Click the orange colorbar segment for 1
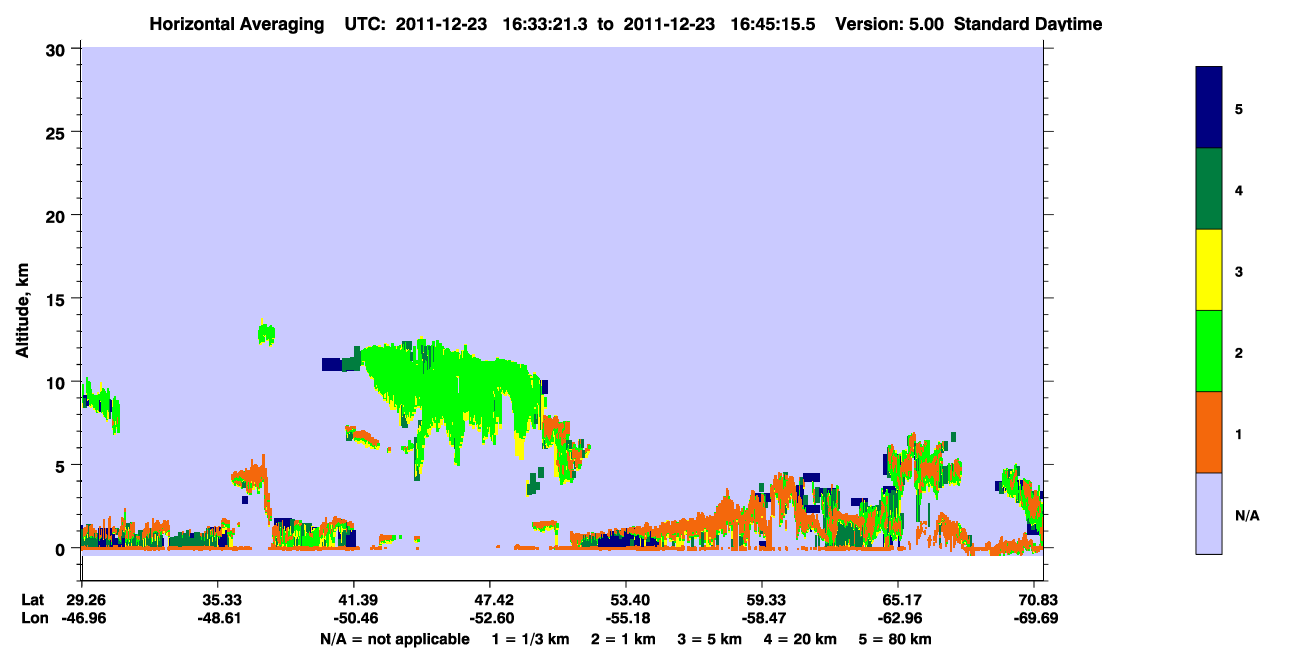Viewport: 1300px width, 667px height. pyautogui.click(x=1209, y=432)
